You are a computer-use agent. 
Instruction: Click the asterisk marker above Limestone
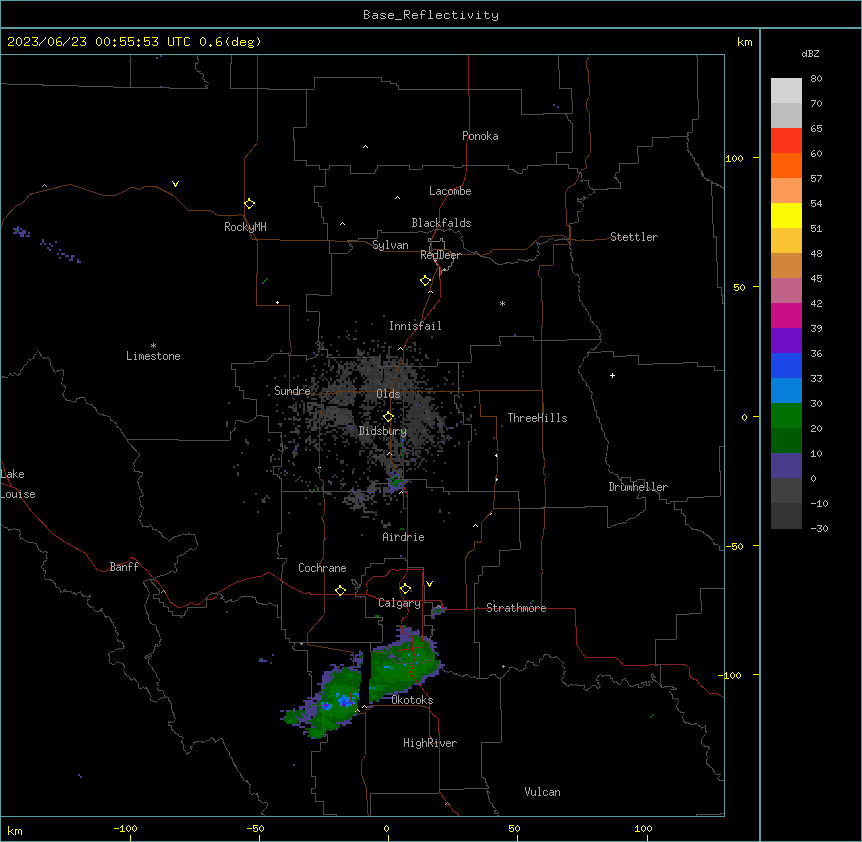(x=153, y=346)
